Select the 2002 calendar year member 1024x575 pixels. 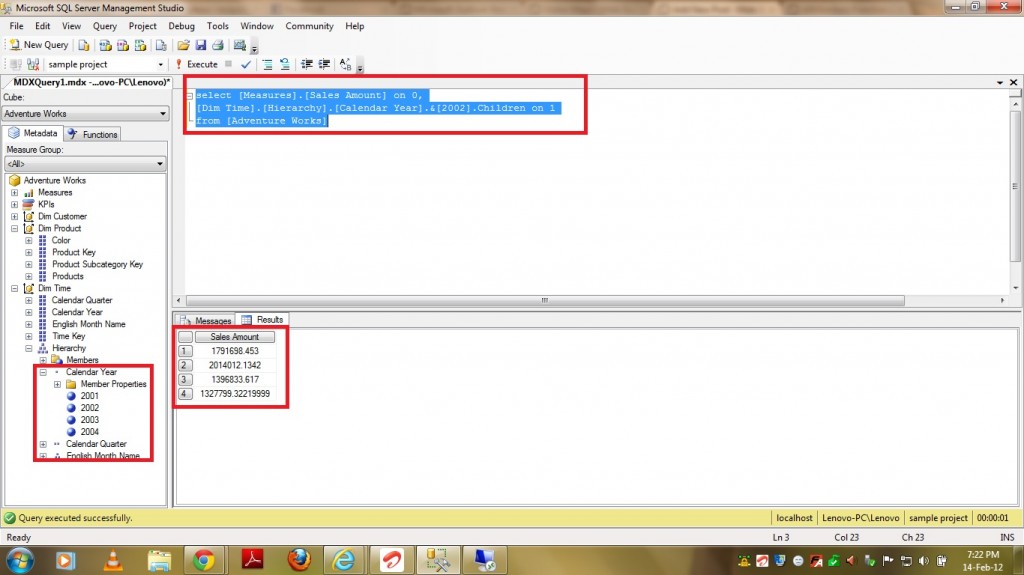[x=89, y=408]
